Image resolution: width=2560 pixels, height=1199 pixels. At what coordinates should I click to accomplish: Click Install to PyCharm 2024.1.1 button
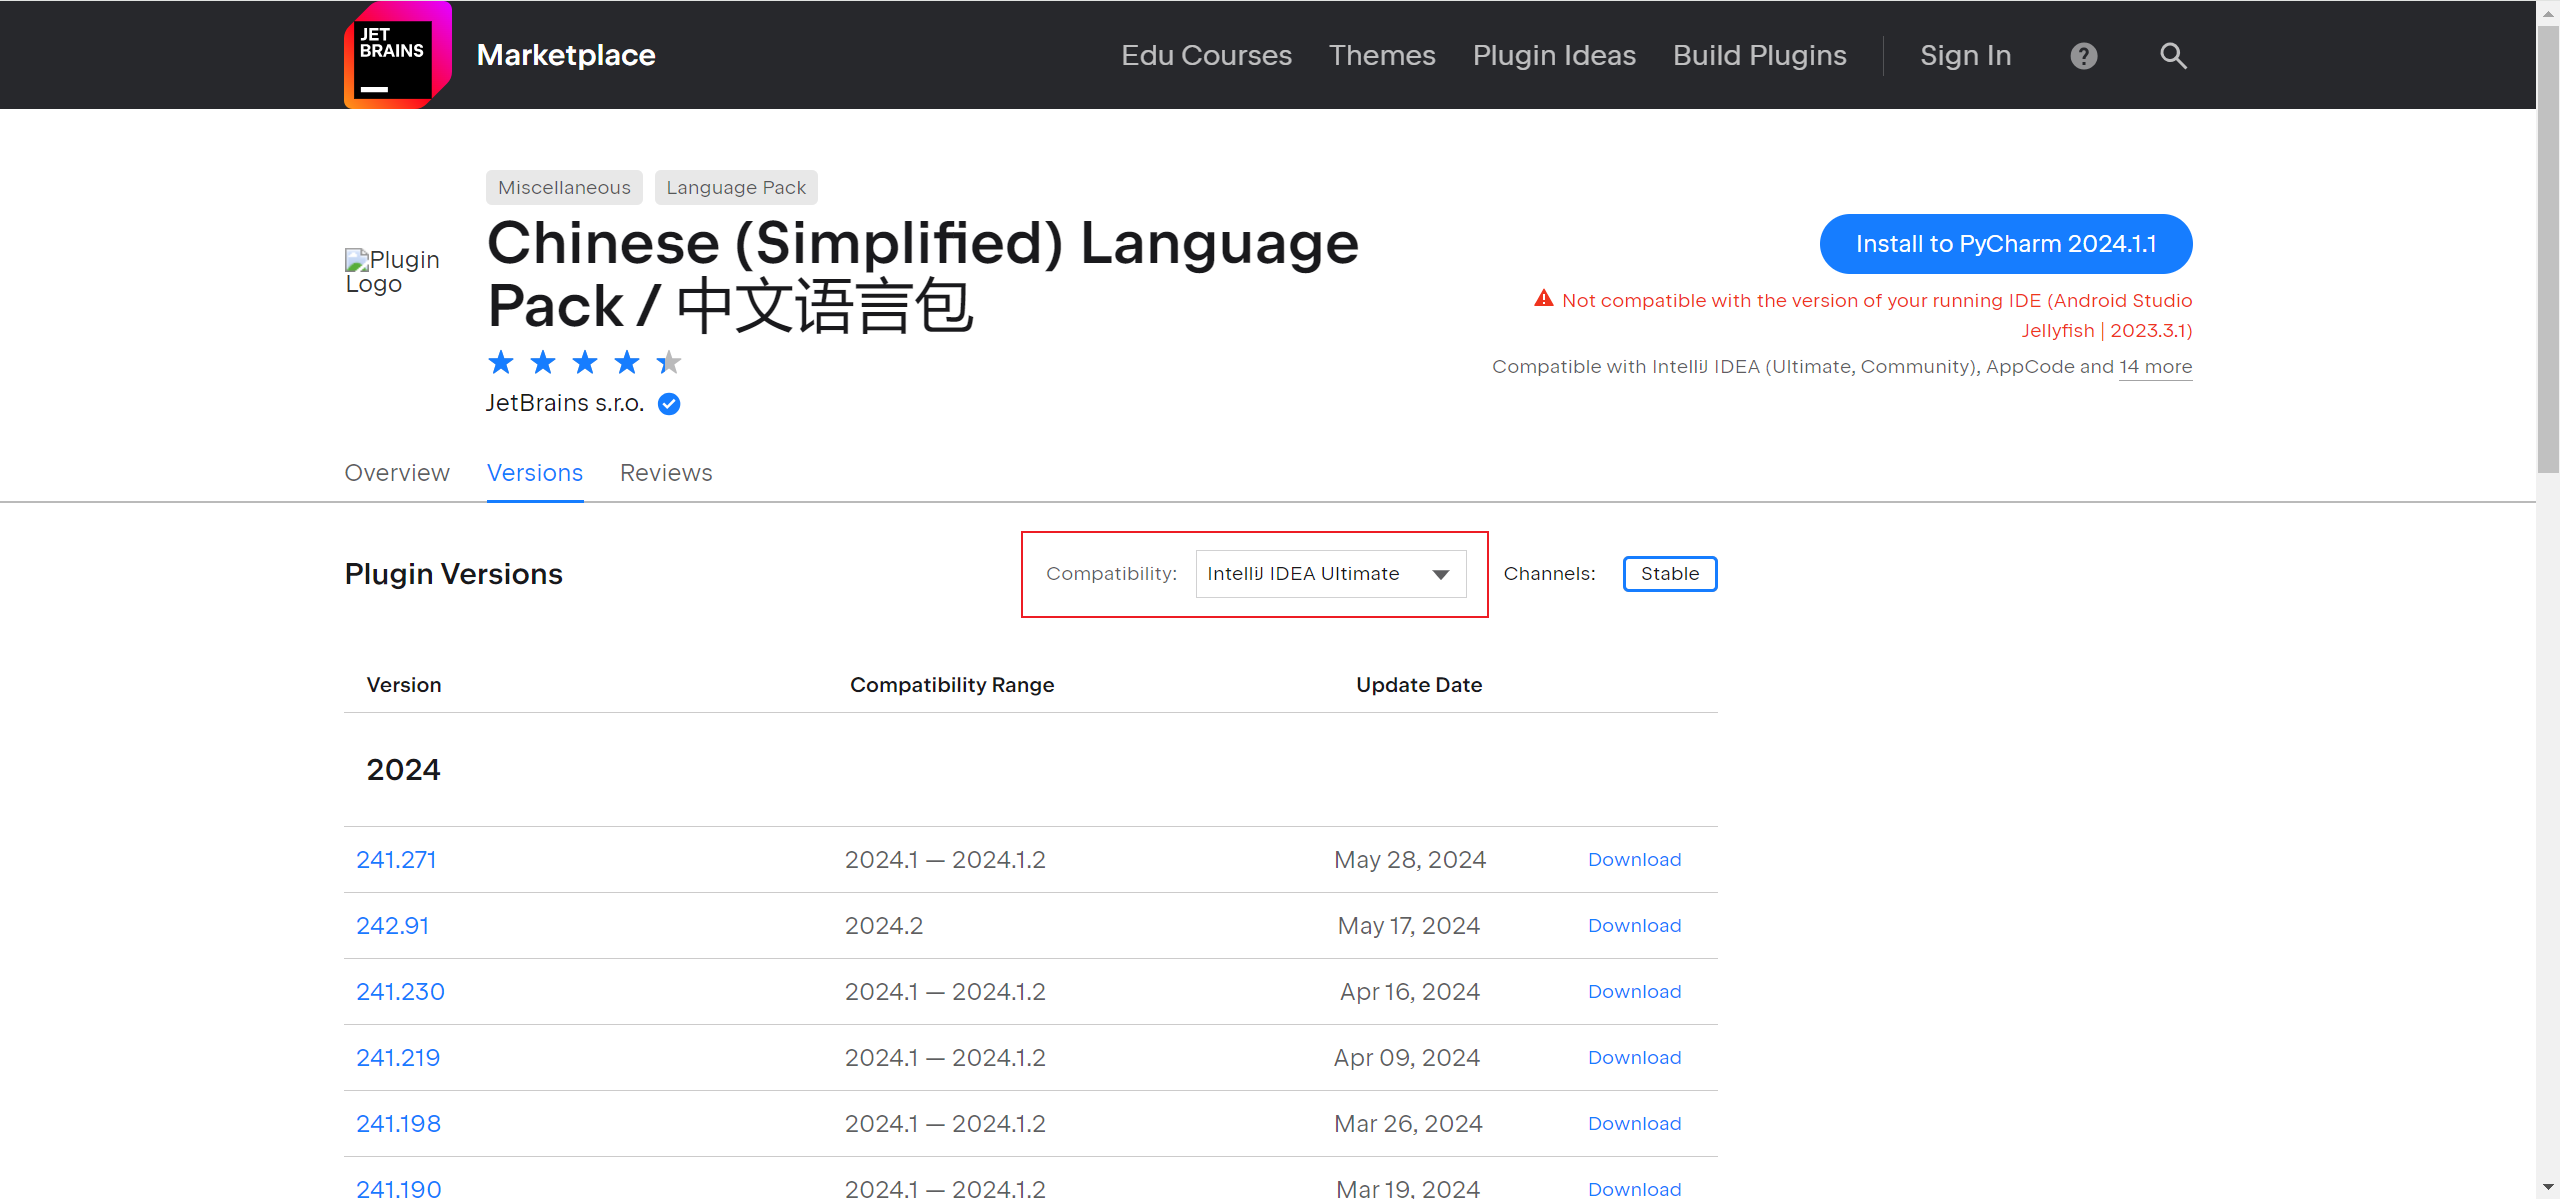(x=2005, y=244)
